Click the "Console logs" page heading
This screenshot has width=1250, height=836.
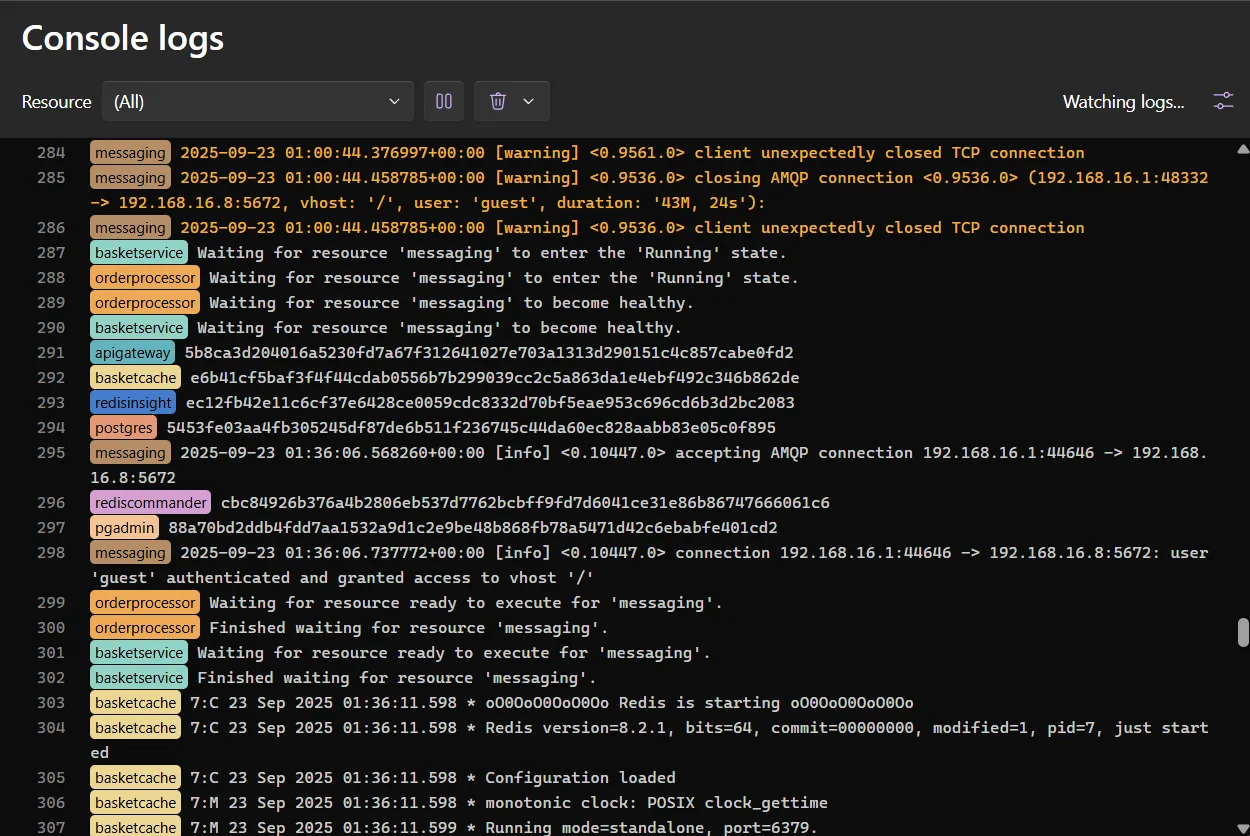pos(122,38)
